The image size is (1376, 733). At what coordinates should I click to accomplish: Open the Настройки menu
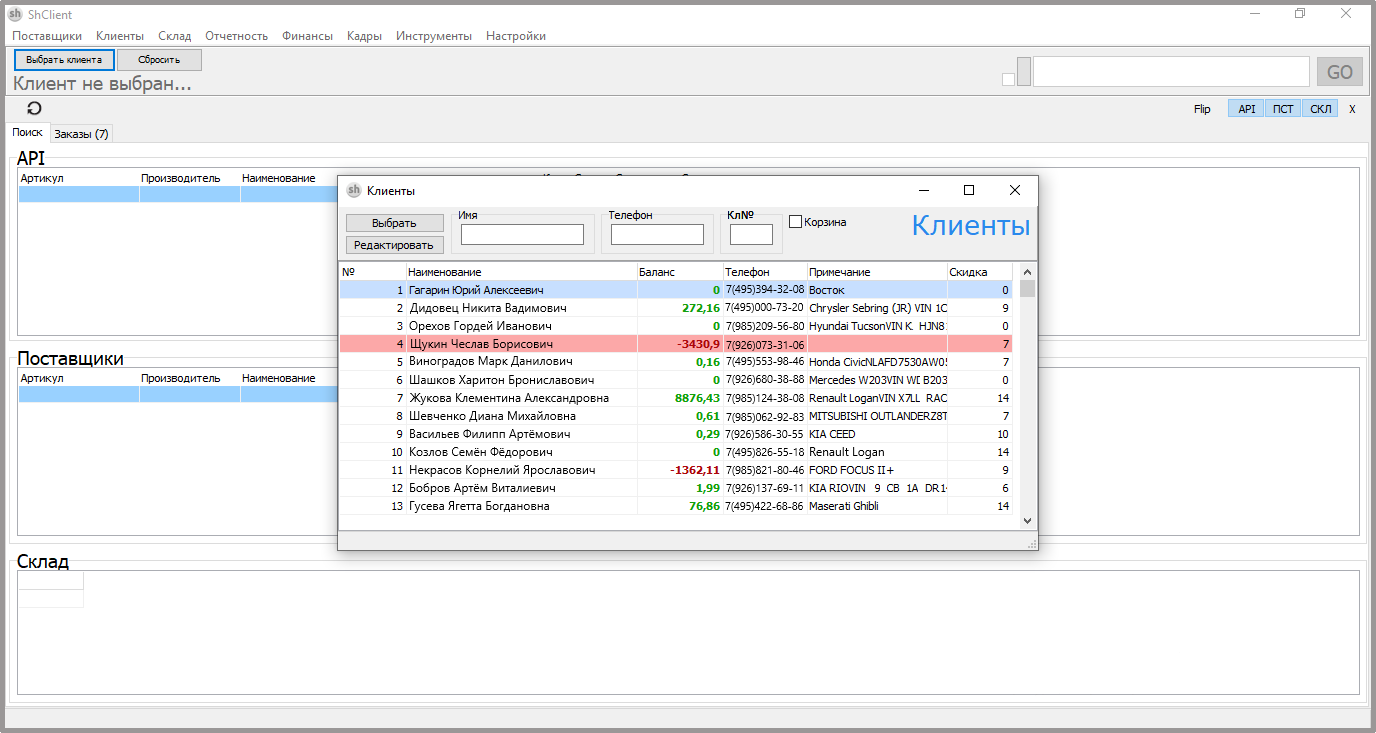click(516, 36)
